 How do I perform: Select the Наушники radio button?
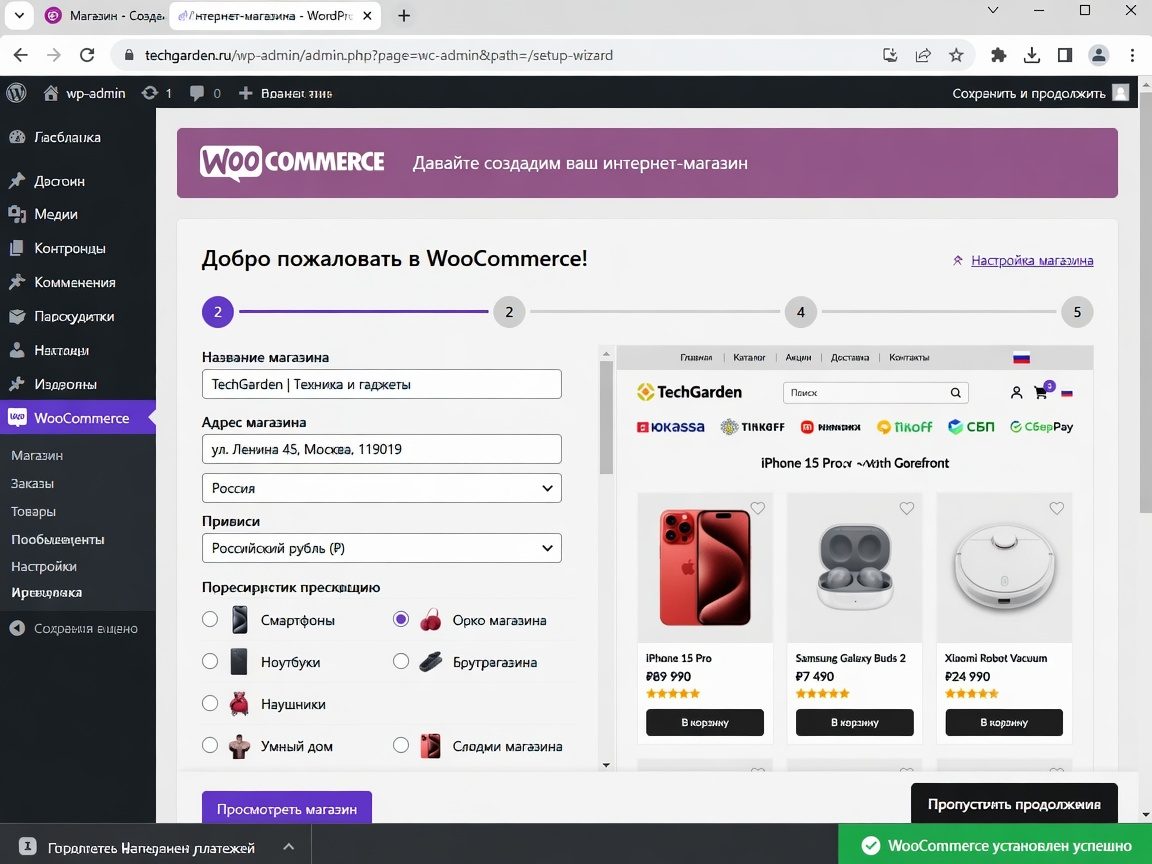tap(210, 703)
